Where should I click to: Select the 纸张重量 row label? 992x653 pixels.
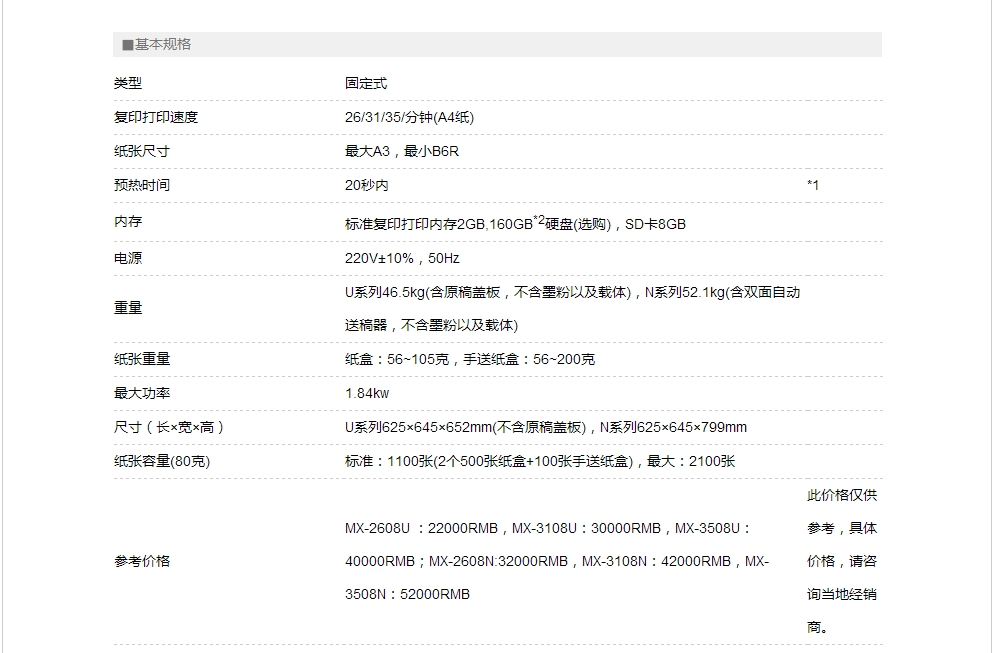point(142,359)
